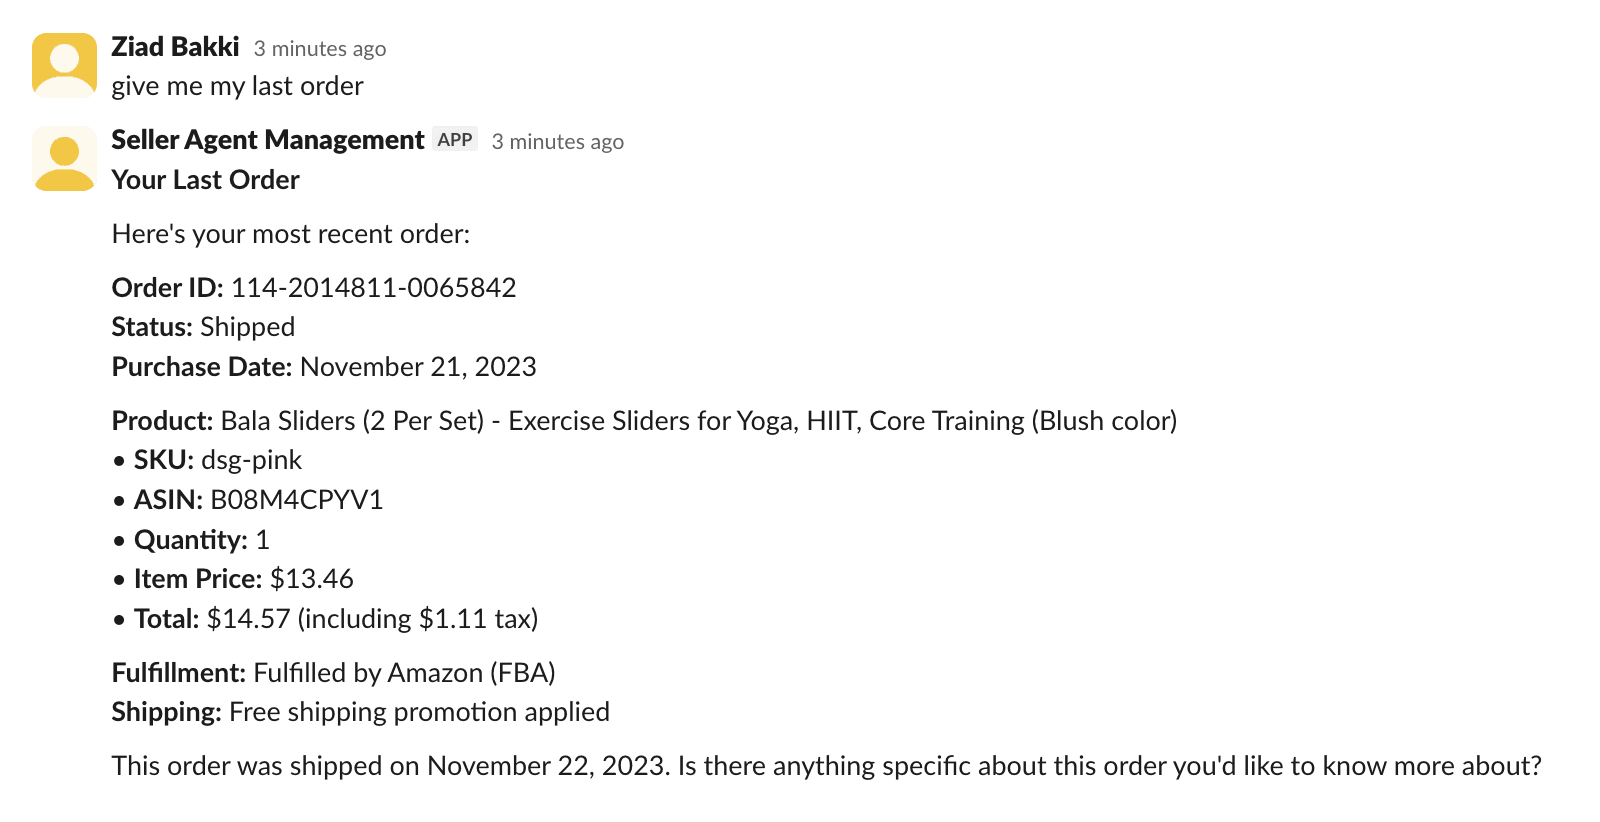Click Ziad Bakki's profile avatar
The image size is (1600, 822).
[x=64, y=65]
